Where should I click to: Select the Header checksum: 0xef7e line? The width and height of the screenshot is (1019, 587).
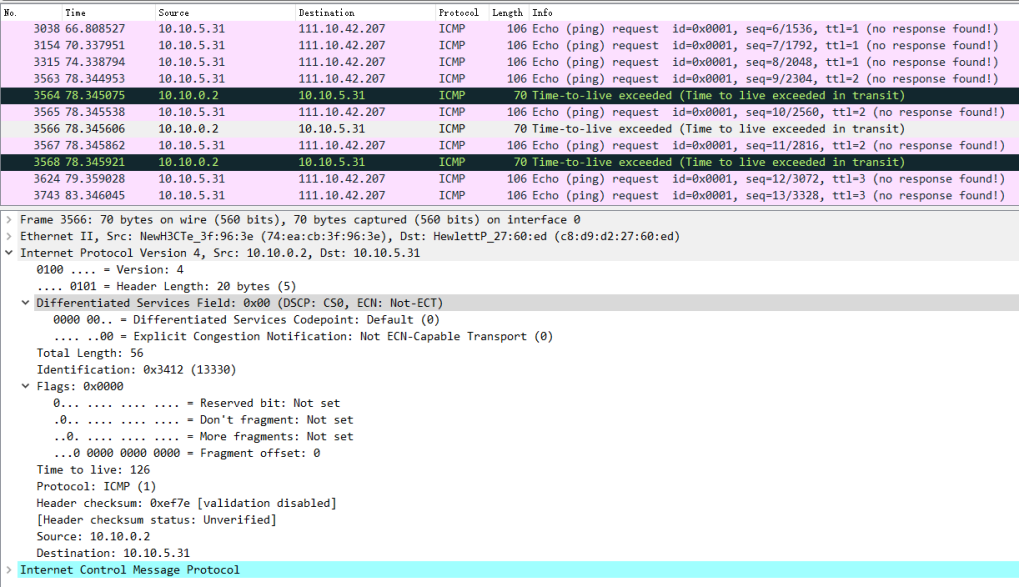pyautogui.click(x=187, y=503)
